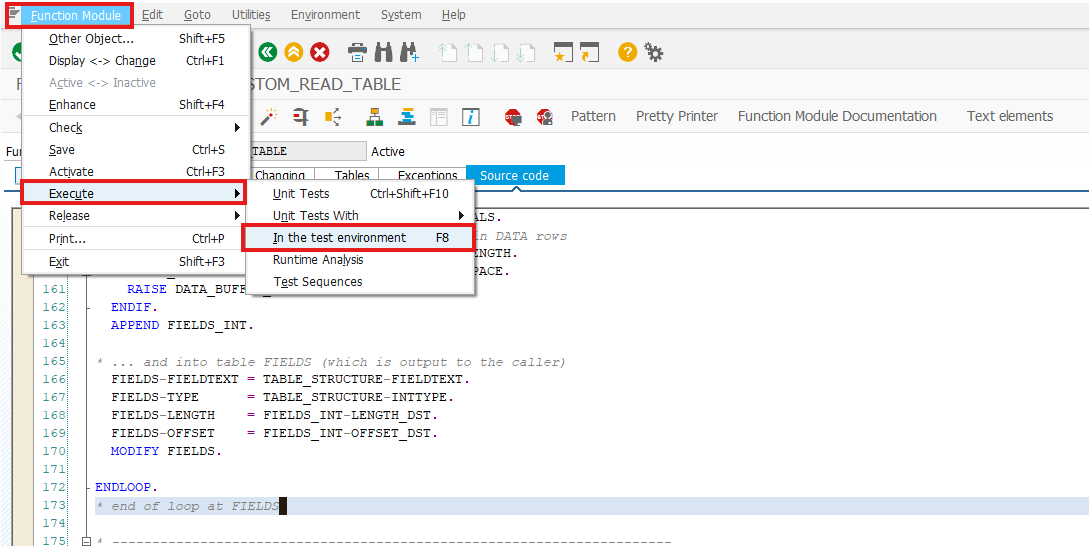Click the yellow Exit up-arrow icon
The image size is (1089, 546).
(x=294, y=52)
